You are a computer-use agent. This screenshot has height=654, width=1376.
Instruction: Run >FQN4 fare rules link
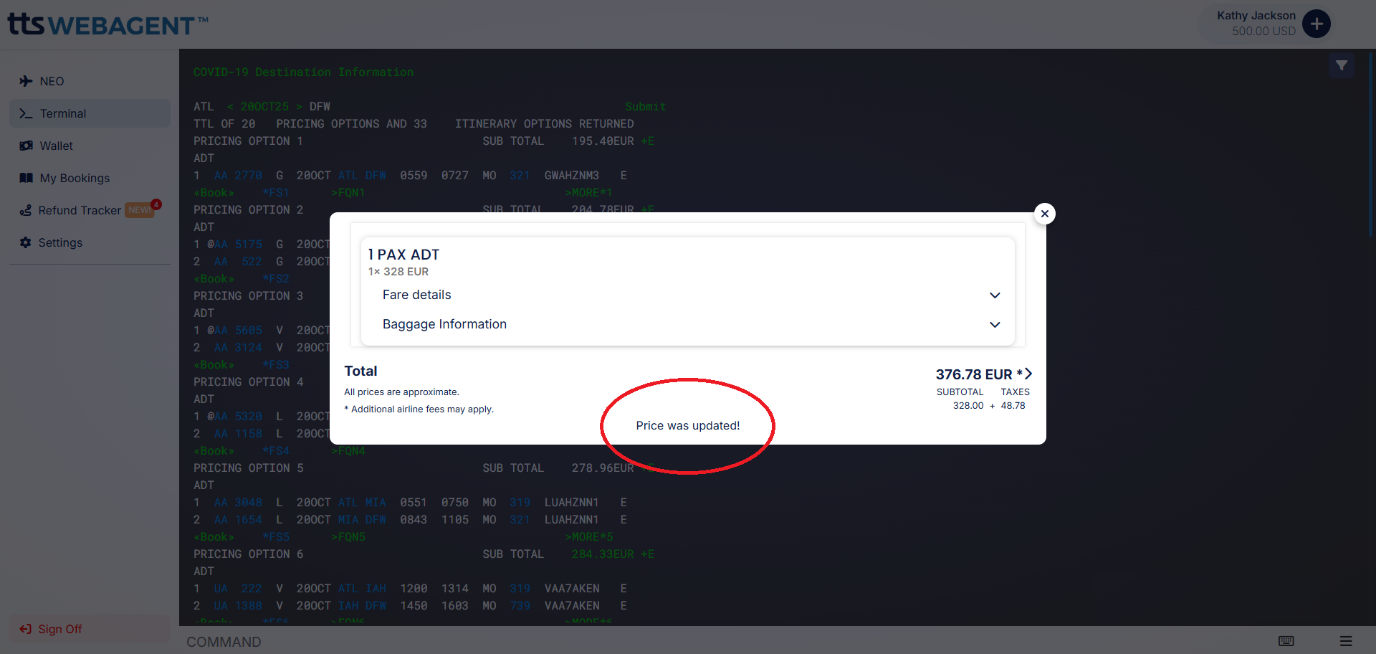click(x=347, y=450)
